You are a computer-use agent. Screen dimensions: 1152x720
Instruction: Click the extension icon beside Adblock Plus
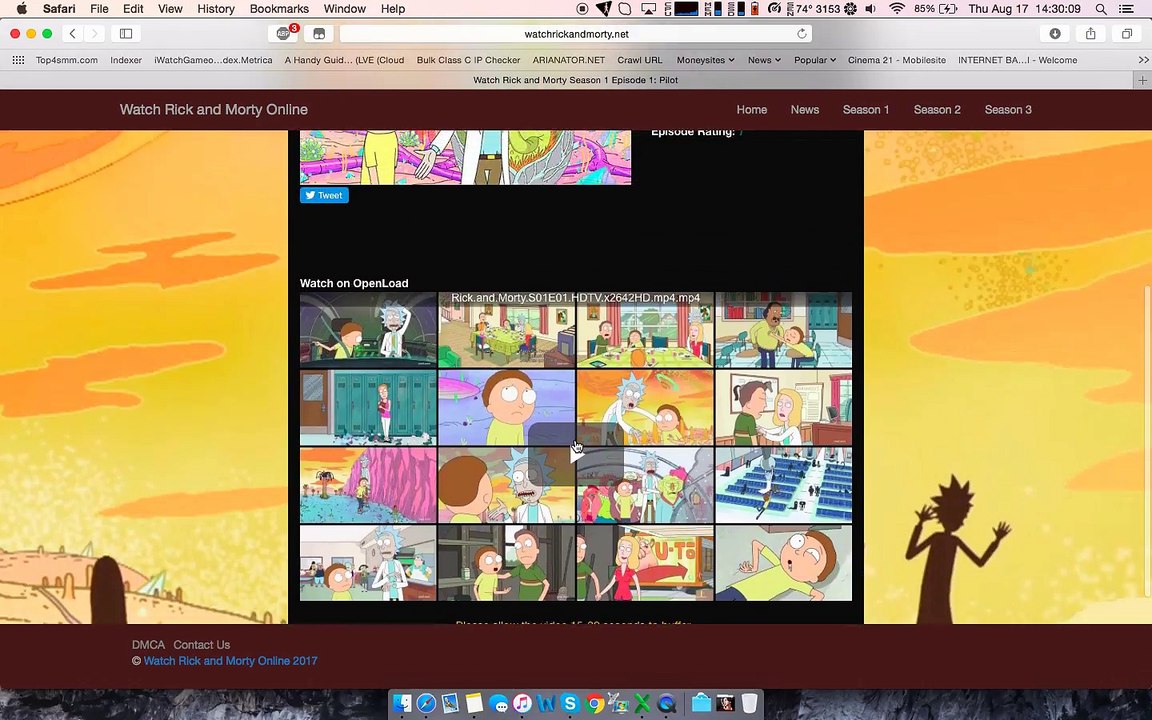click(319, 33)
